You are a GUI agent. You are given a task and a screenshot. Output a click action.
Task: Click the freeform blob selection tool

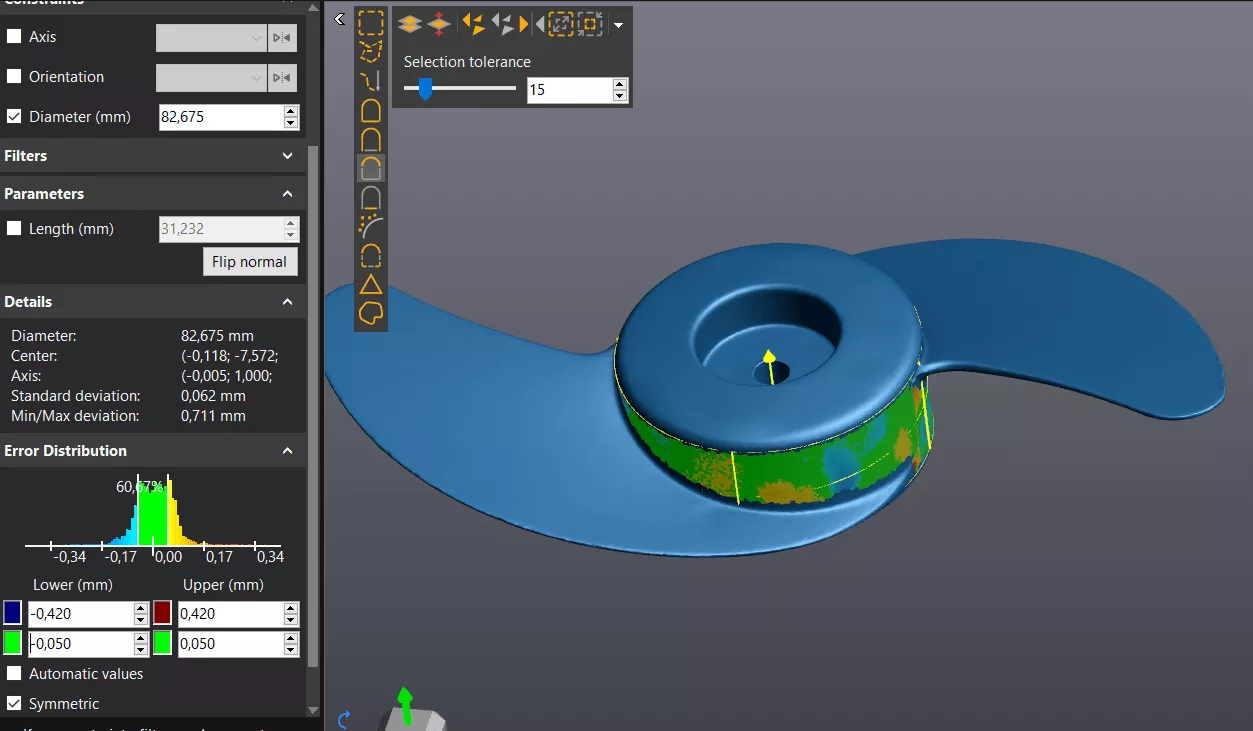click(x=371, y=313)
